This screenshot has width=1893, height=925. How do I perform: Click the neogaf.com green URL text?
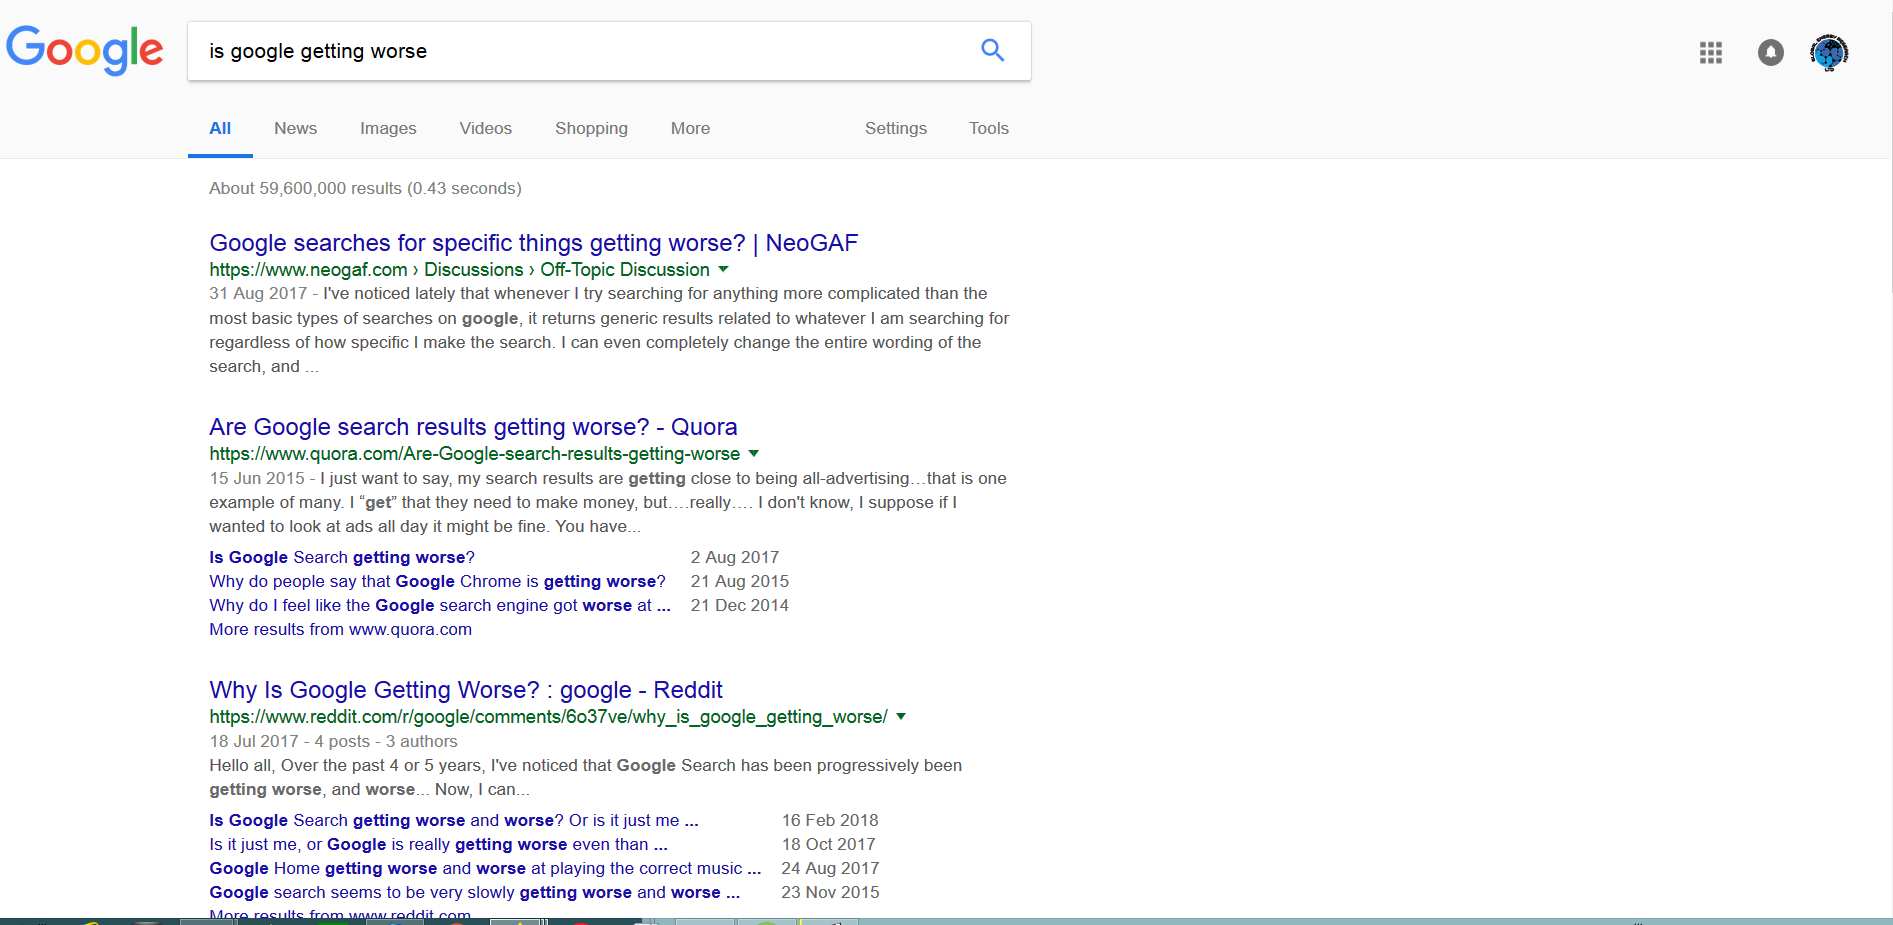tap(459, 270)
